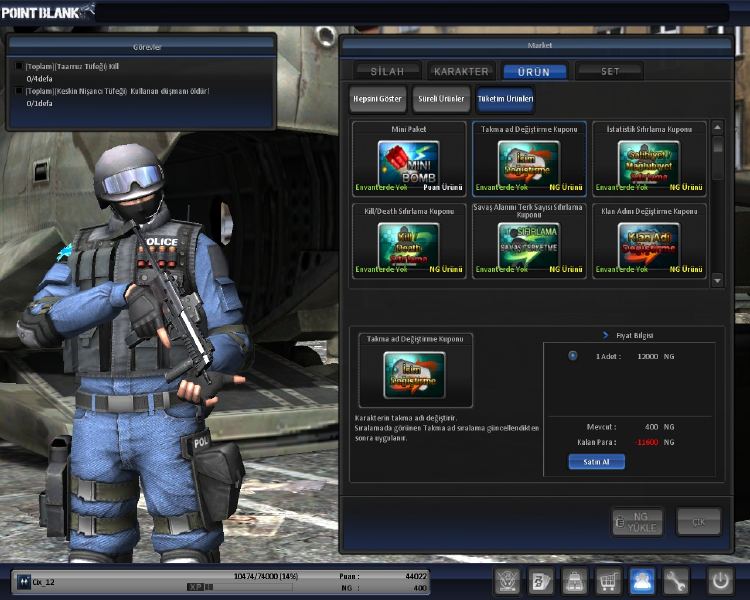This screenshot has width=750, height=600.
Task: Click the item list scroll up arrow
Action: coord(717,128)
